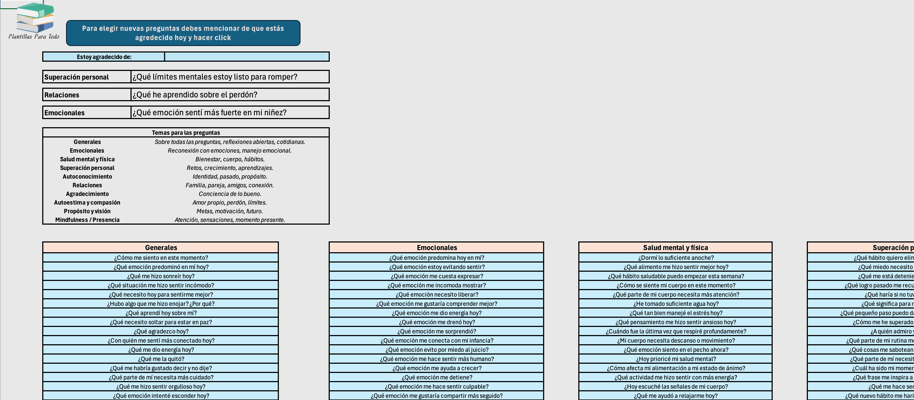Select 'Agradecimiento' in the topics table
Screen dimensions: 914x400
(x=87, y=194)
